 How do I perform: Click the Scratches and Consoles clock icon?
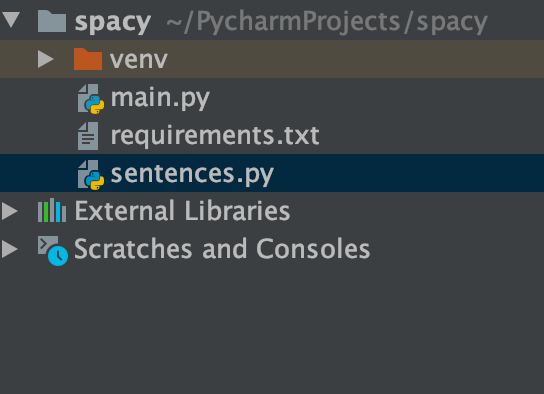53,250
